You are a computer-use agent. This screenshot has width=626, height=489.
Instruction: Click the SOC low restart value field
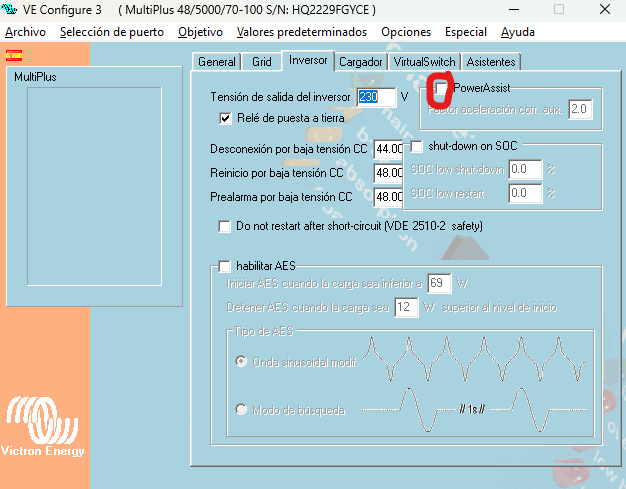point(525,193)
